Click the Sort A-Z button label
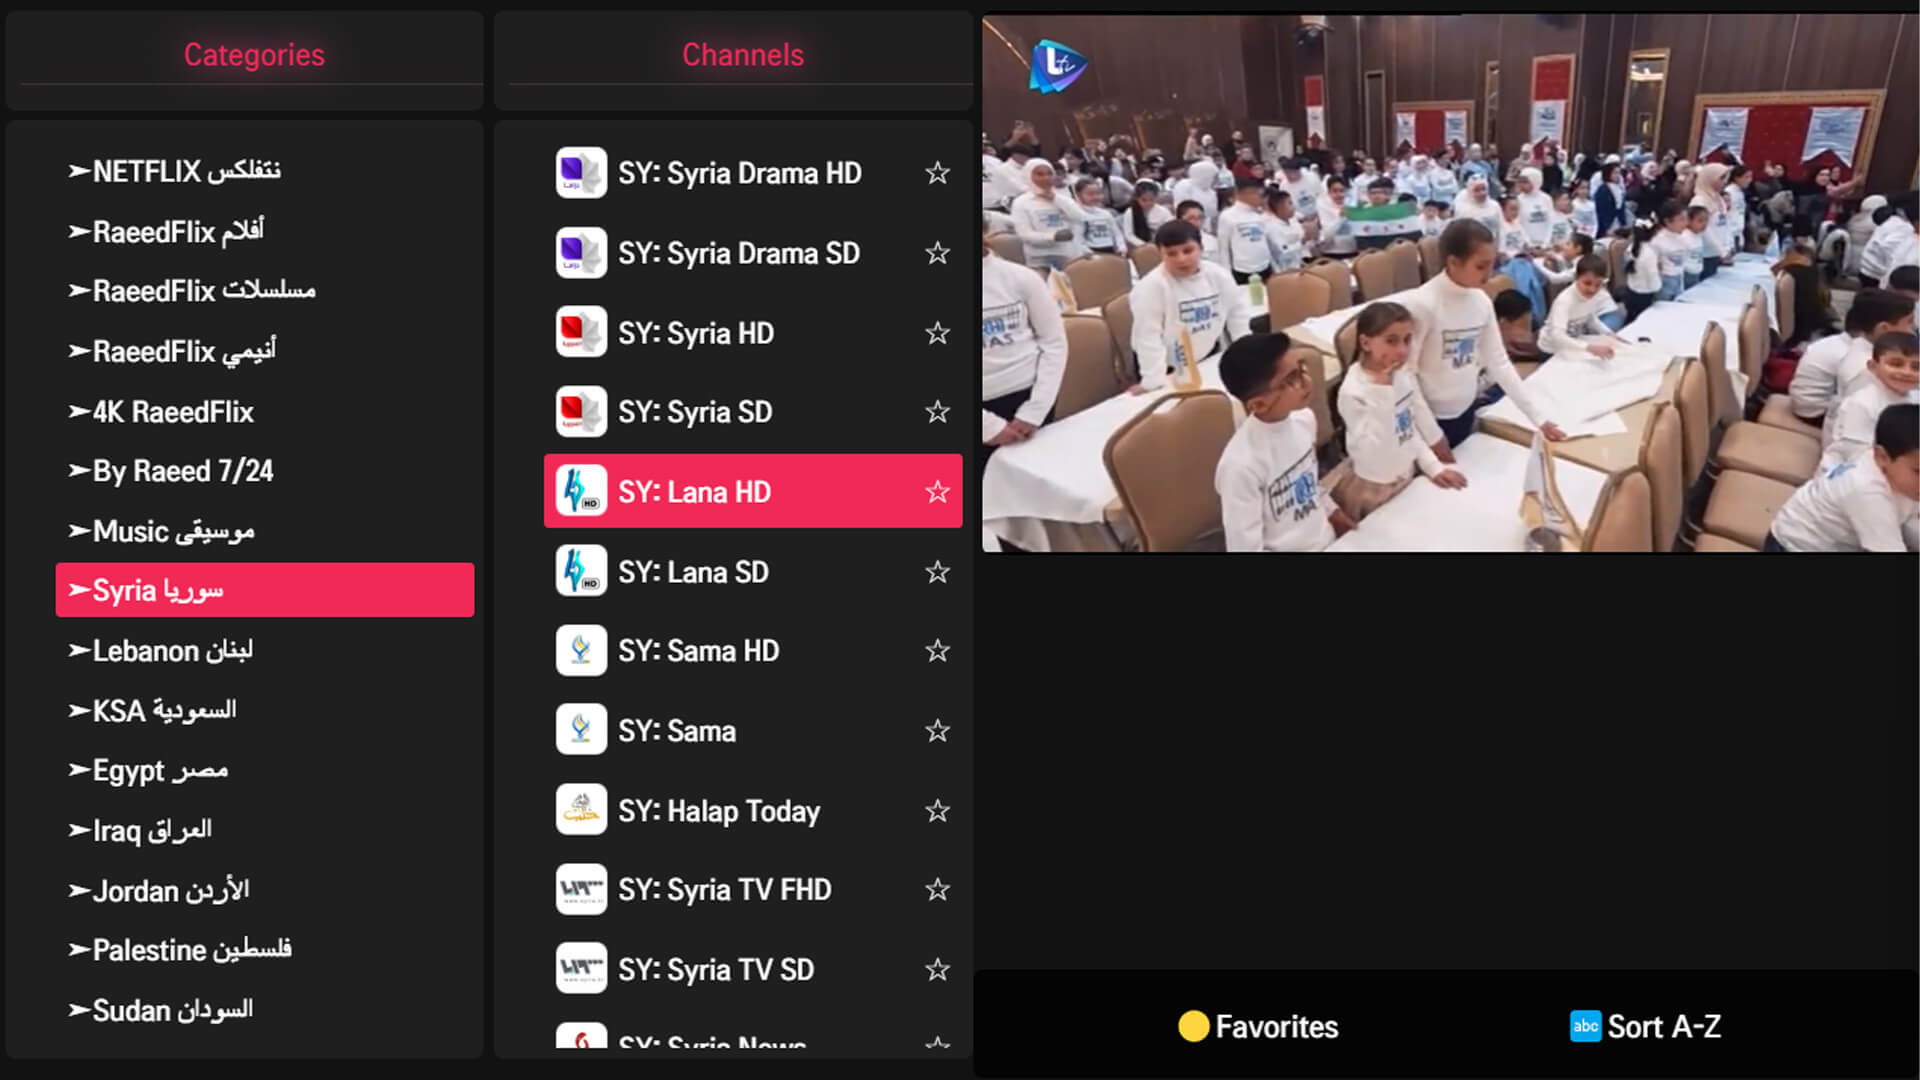The height and width of the screenshot is (1080, 1920). tap(1664, 1027)
